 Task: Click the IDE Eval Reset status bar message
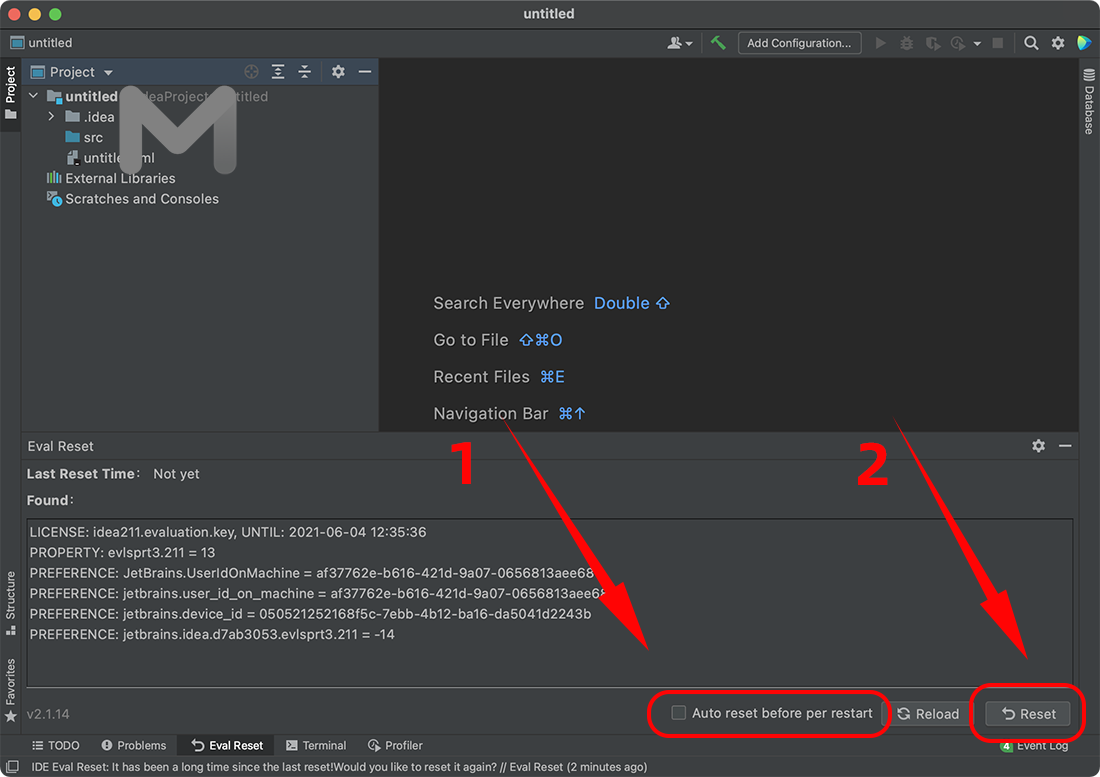339,766
